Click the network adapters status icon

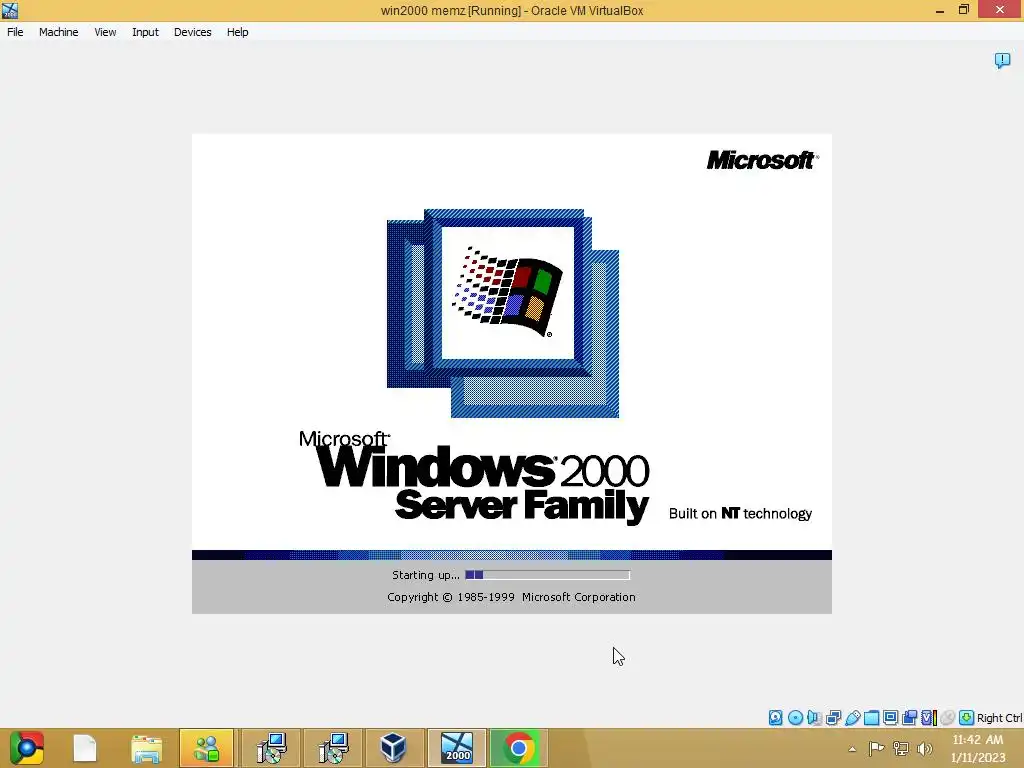tap(833, 718)
